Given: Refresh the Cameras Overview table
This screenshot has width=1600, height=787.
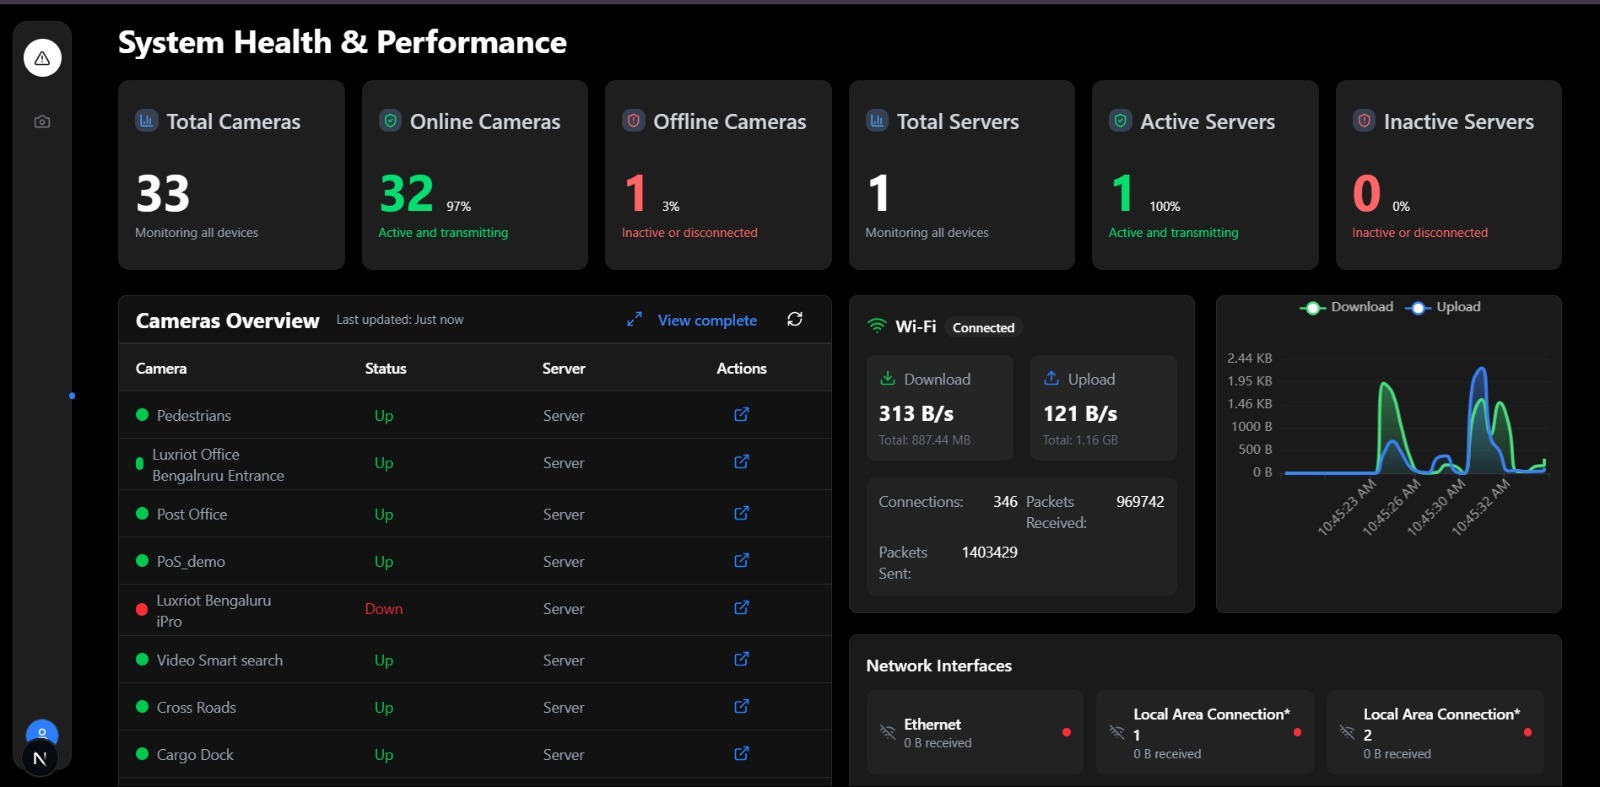Looking at the screenshot, I should [795, 319].
